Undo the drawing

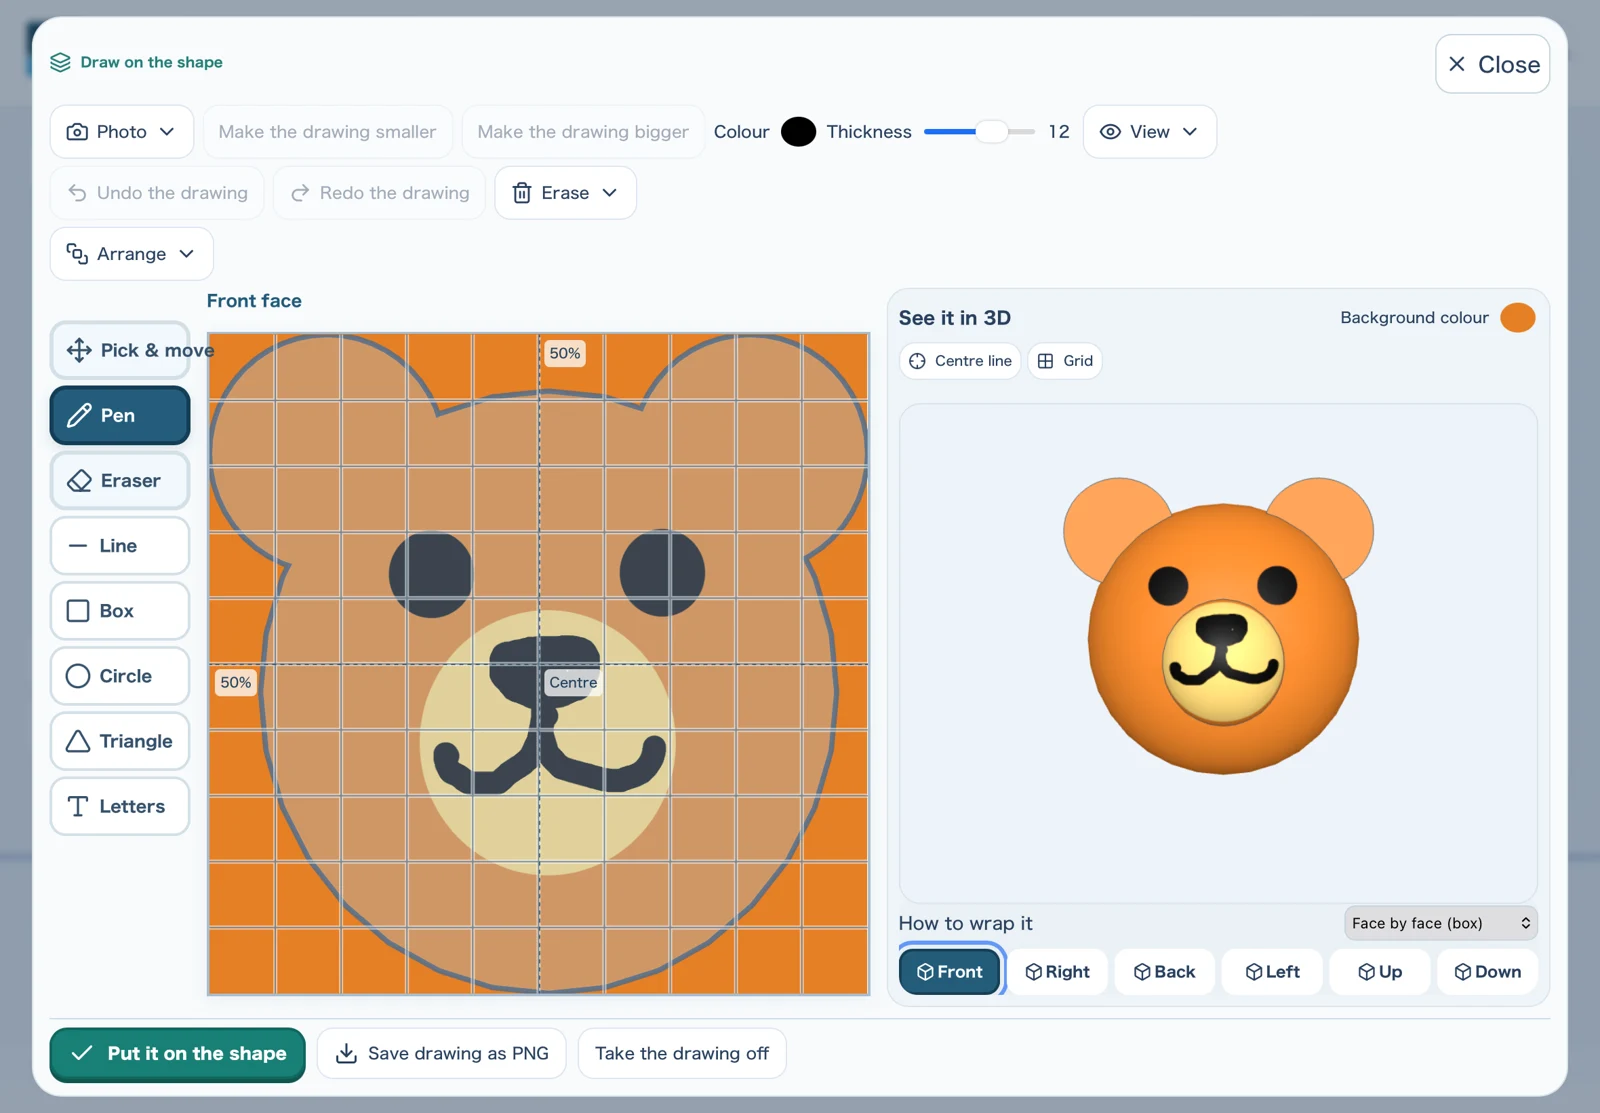[x=157, y=193]
